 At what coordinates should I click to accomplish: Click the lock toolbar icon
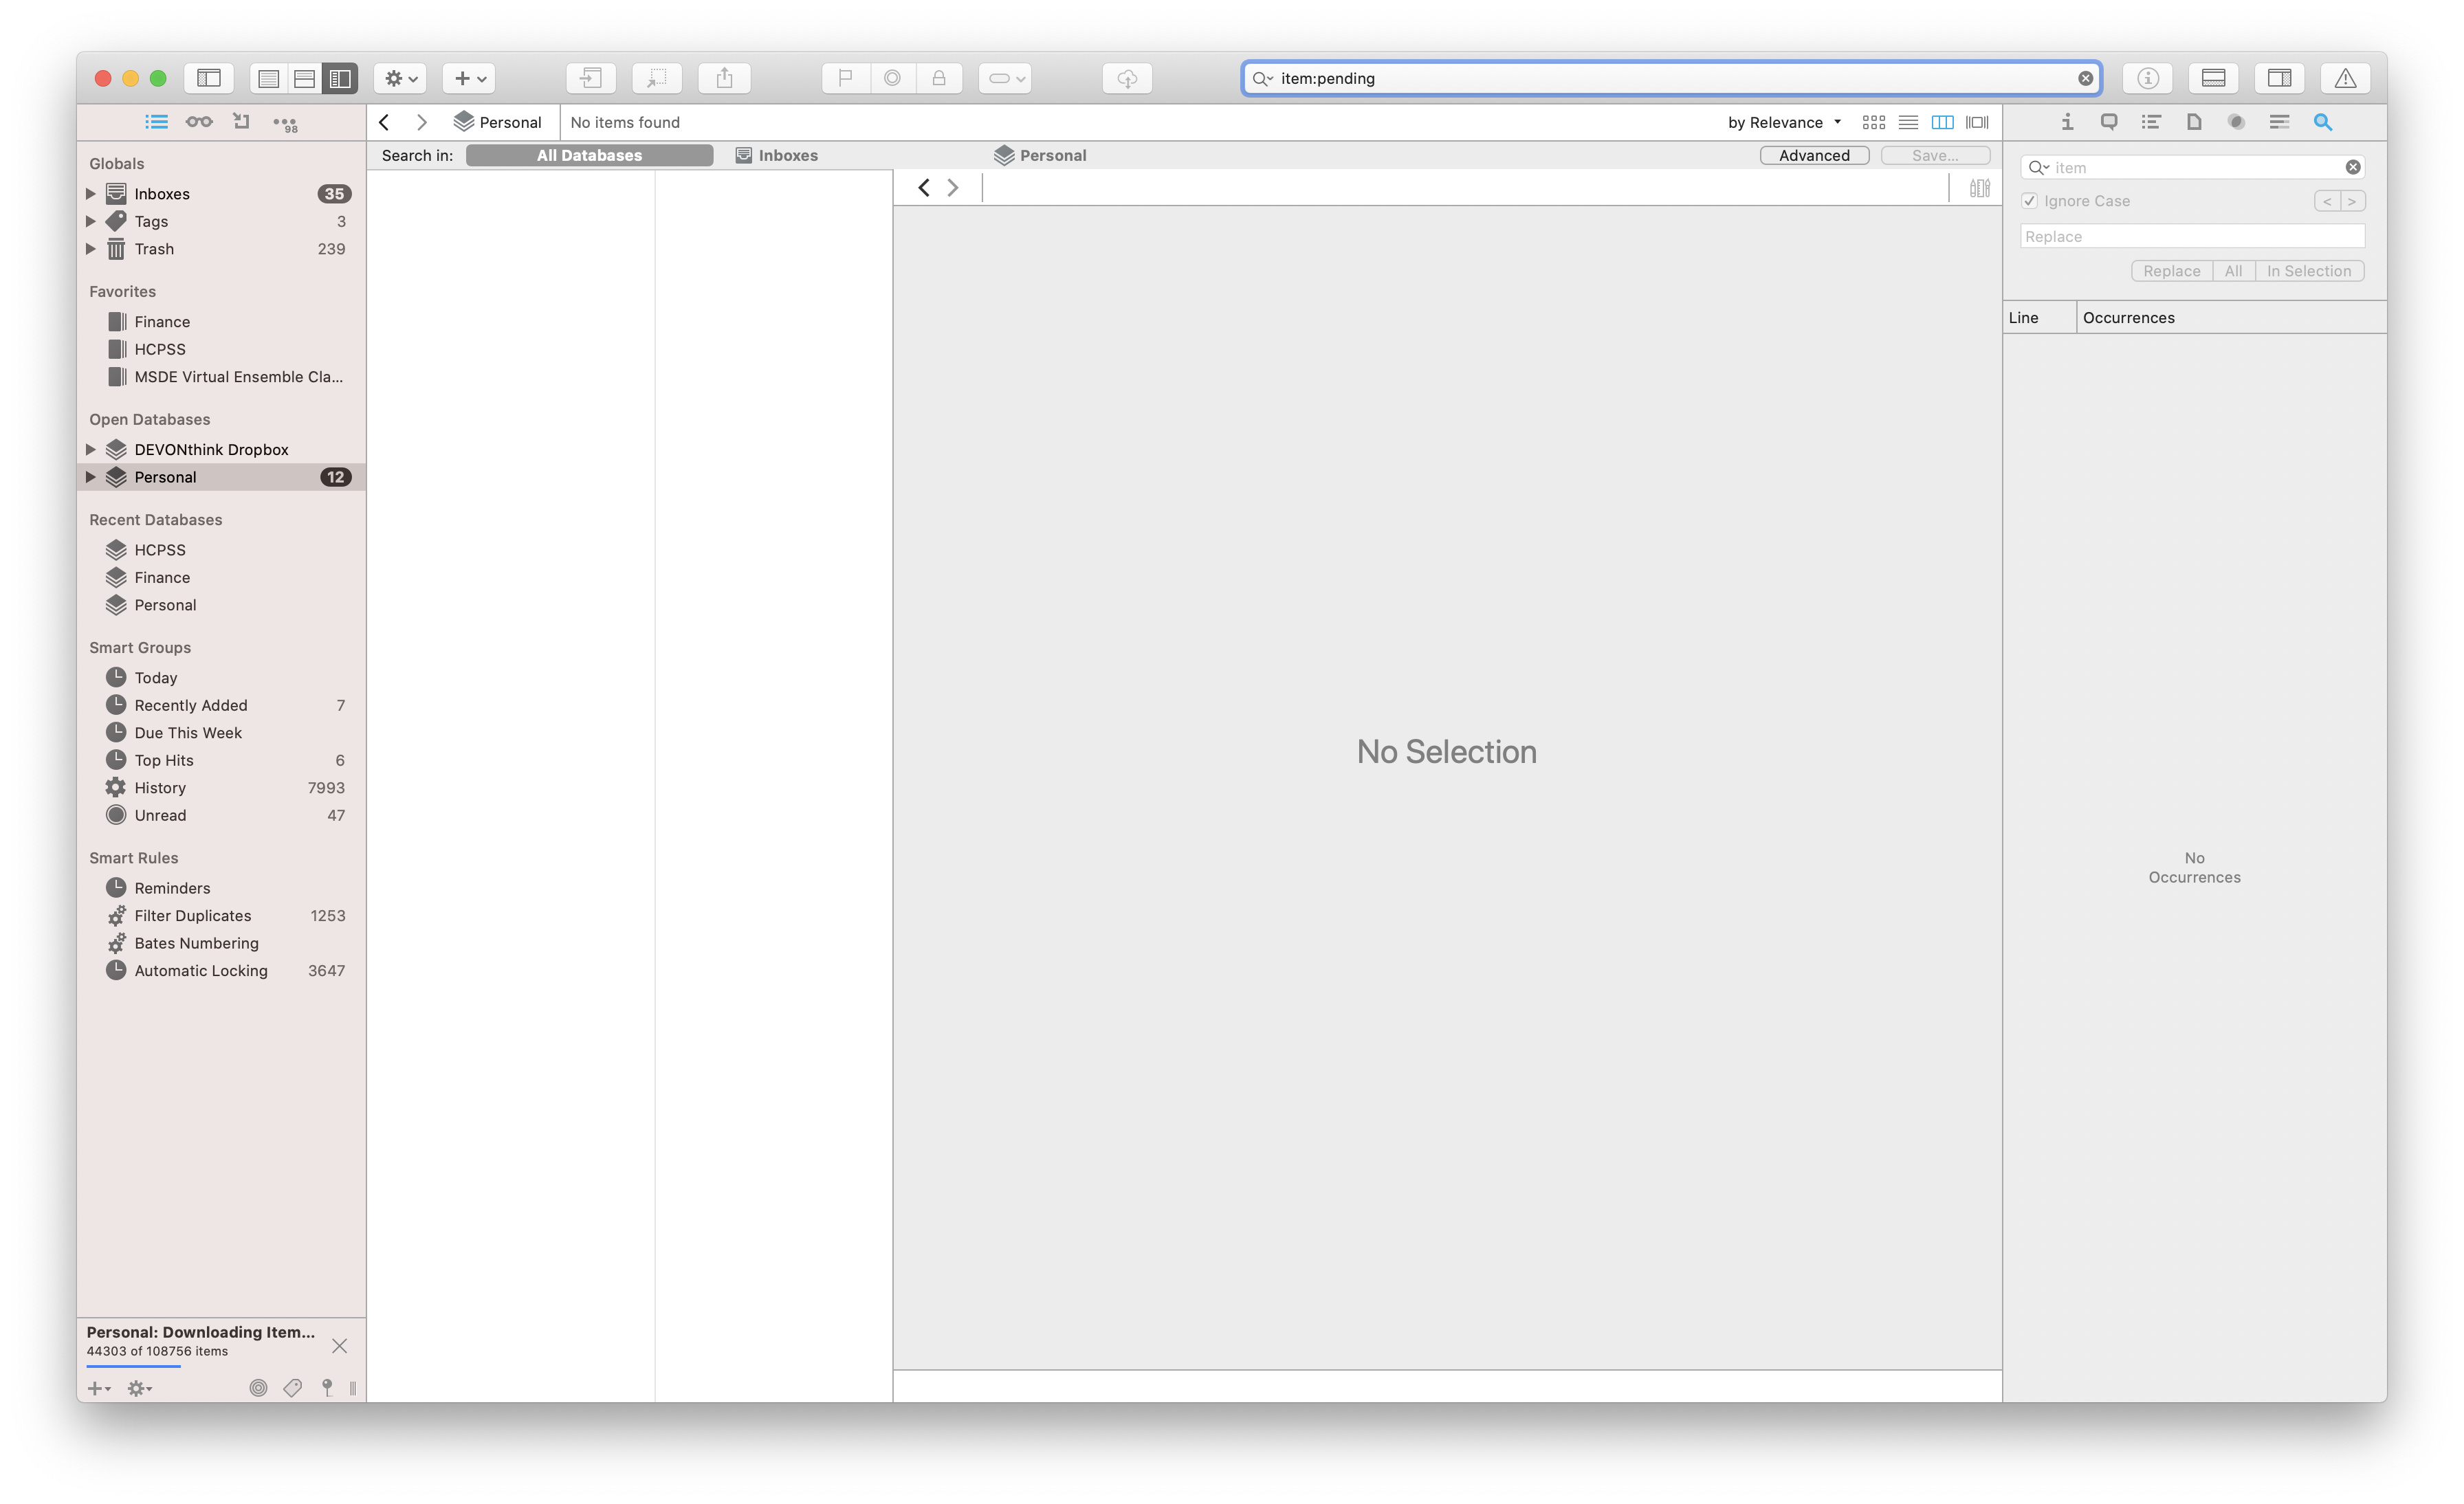(x=939, y=78)
